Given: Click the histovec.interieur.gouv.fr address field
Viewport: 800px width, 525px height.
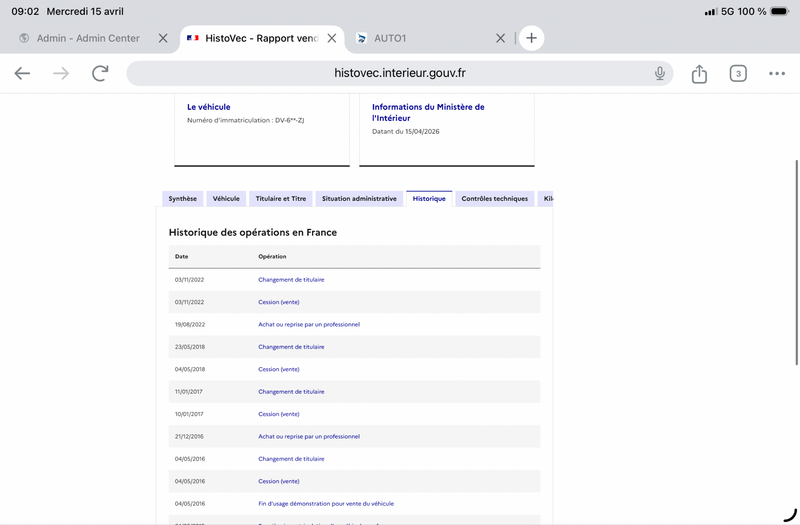Looking at the screenshot, I should [x=399, y=73].
